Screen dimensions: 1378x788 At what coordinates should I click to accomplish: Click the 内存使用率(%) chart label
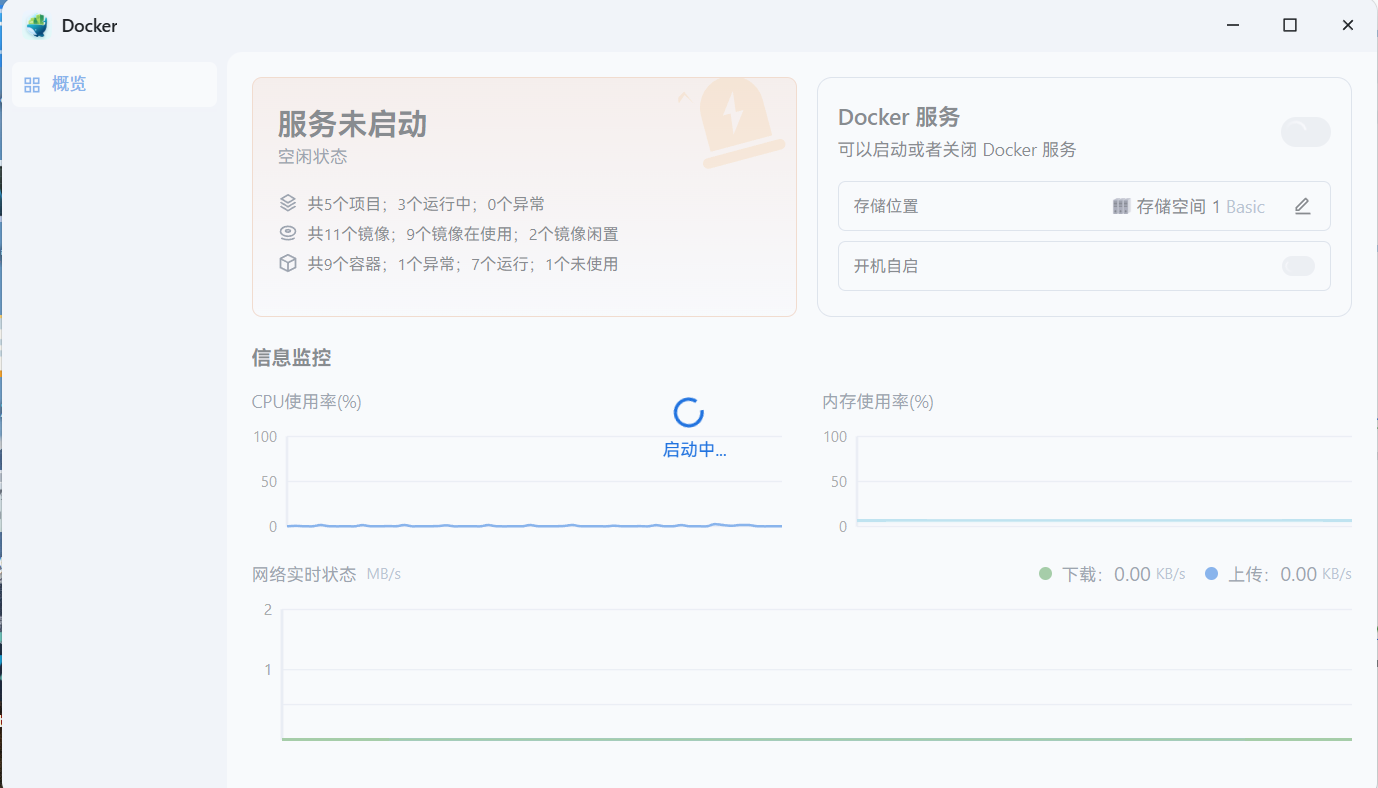878,402
